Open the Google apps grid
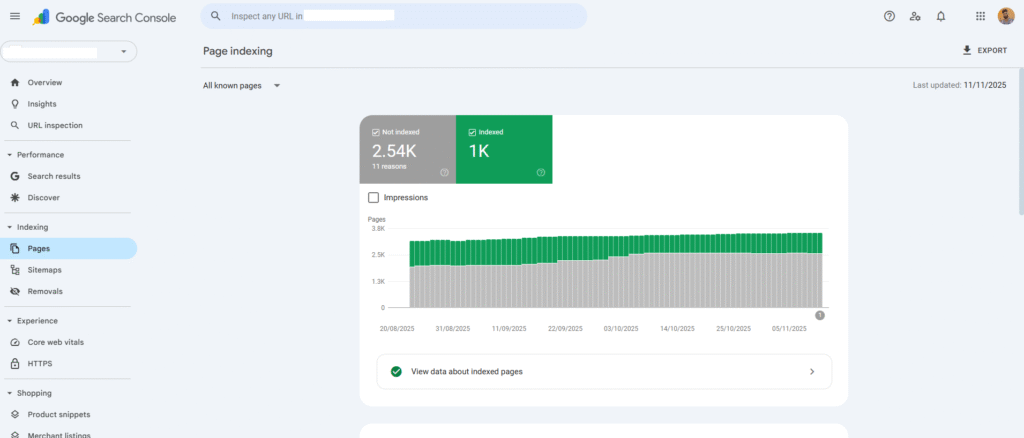 [979, 17]
